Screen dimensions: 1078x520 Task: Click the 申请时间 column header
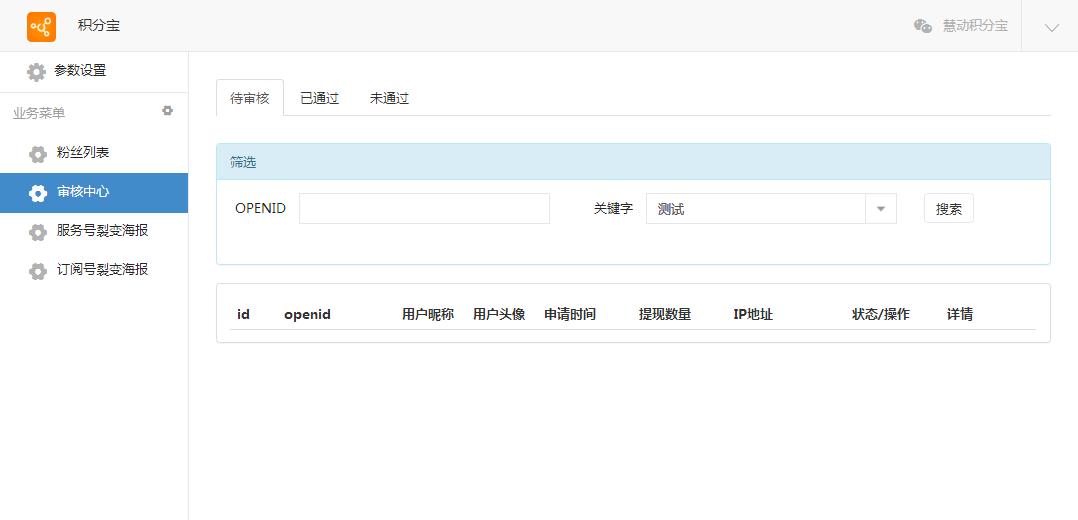click(x=570, y=314)
